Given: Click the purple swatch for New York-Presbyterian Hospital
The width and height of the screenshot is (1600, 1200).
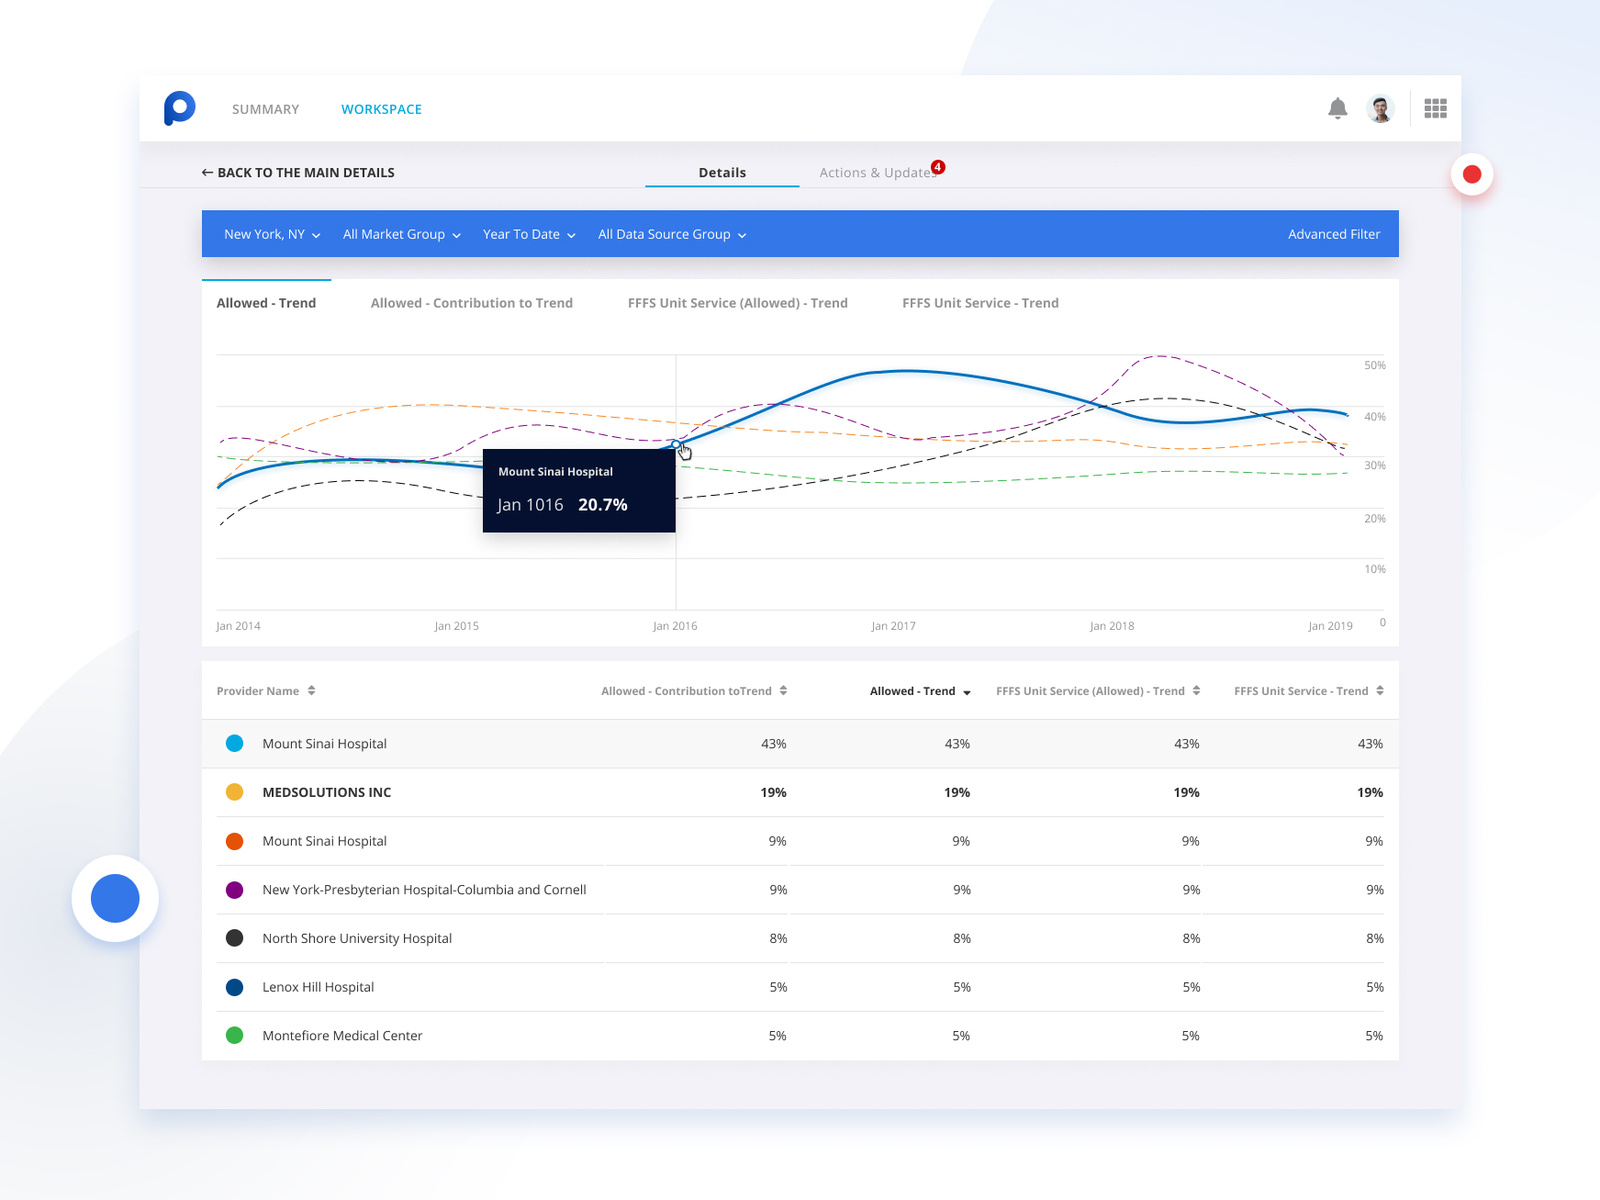Looking at the screenshot, I should click(x=234, y=889).
